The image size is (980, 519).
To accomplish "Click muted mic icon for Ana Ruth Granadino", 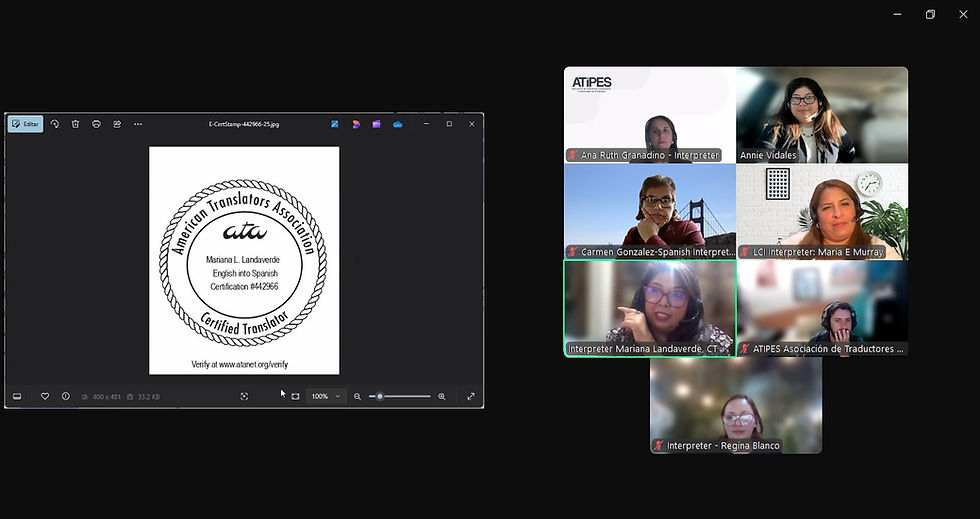I will 572,155.
